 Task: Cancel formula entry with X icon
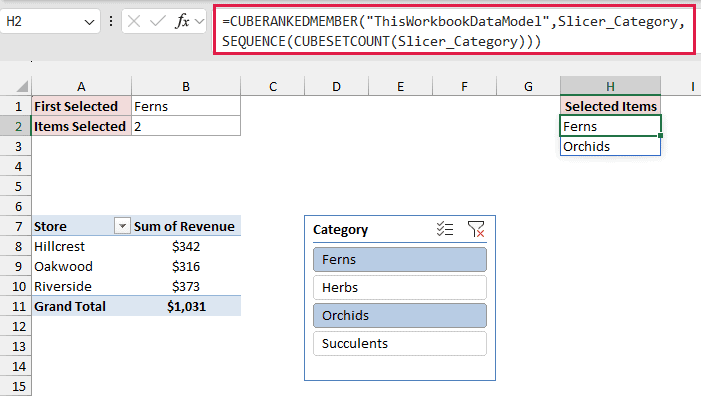click(134, 21)
